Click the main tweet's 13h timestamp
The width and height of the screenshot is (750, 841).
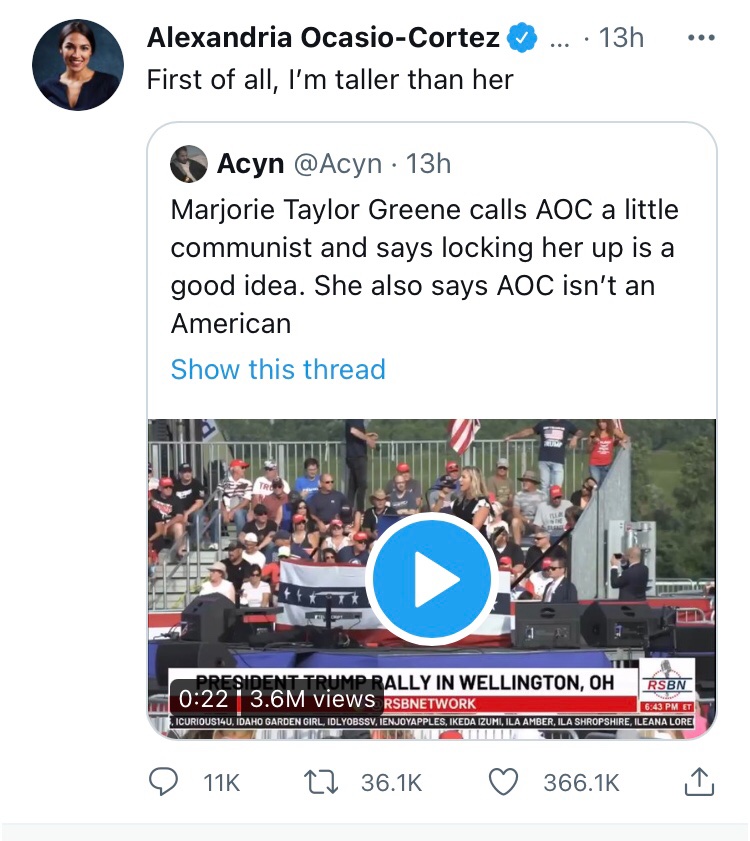[x=620, y=38]
